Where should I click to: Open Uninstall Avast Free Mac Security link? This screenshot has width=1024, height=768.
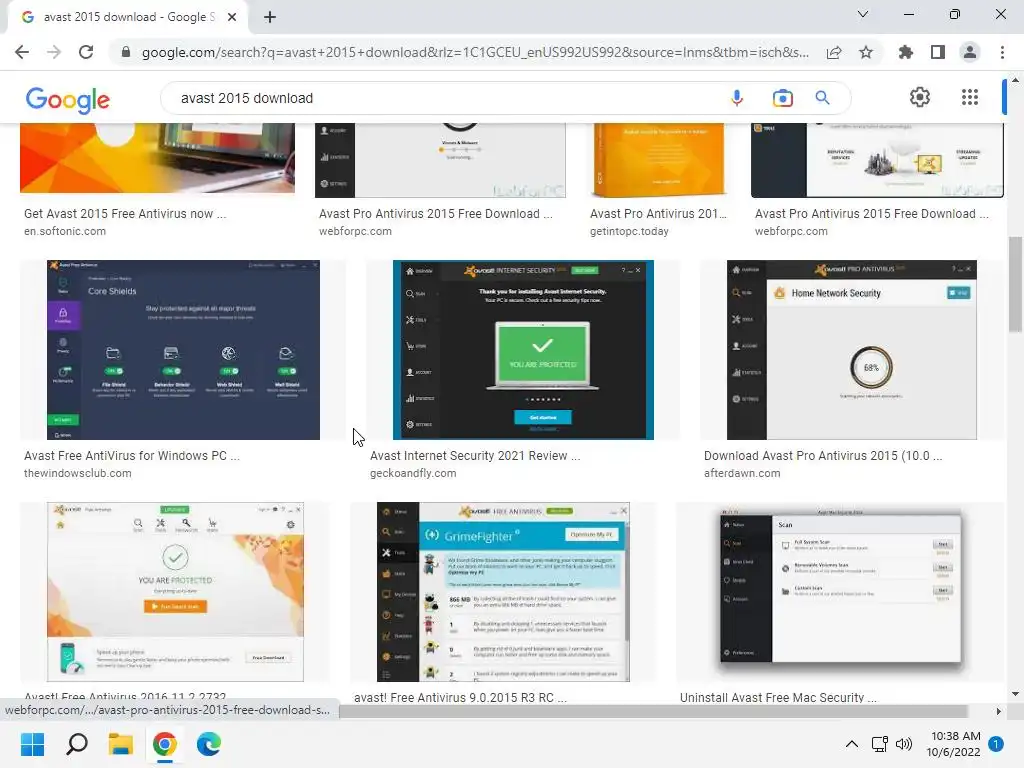pyautogui.click(x=778, y=697)
